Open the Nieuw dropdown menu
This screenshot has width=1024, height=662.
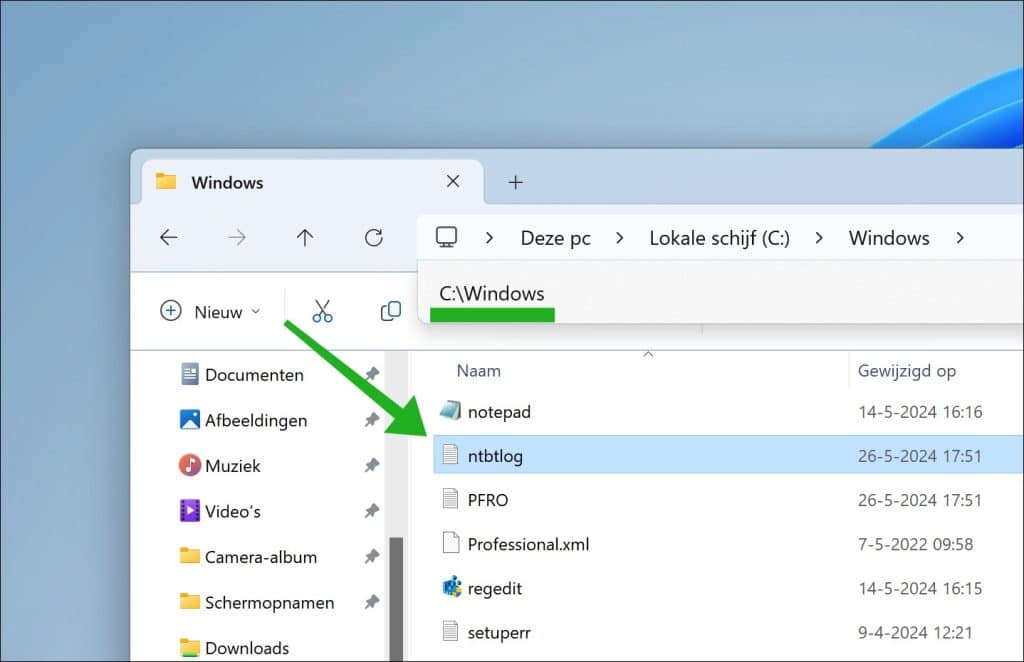(x=210, y=311)
